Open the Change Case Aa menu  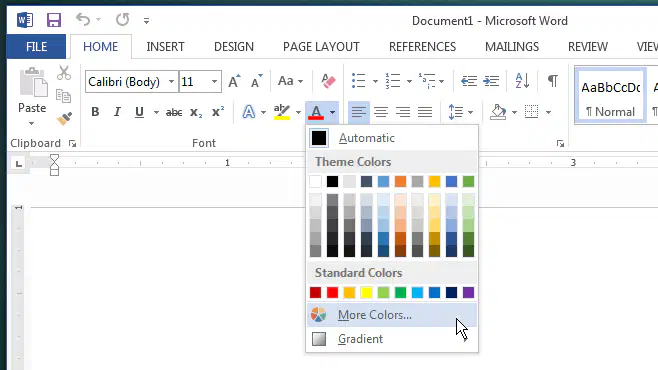[x=290, y=81]
